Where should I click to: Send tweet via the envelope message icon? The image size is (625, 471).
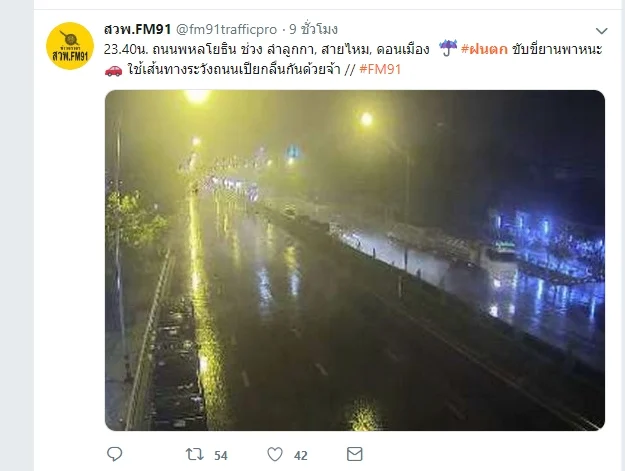pyautogui.click(x=354, y=454)
